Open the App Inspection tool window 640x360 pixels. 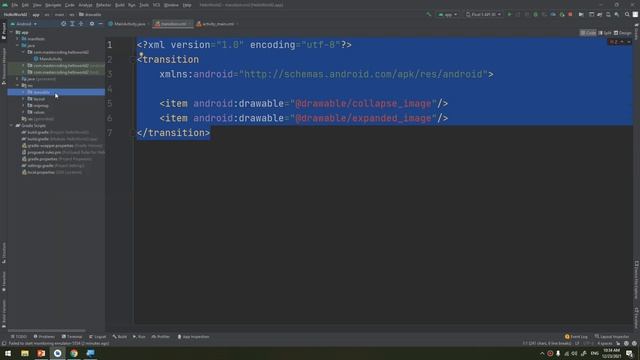[193, 337]
